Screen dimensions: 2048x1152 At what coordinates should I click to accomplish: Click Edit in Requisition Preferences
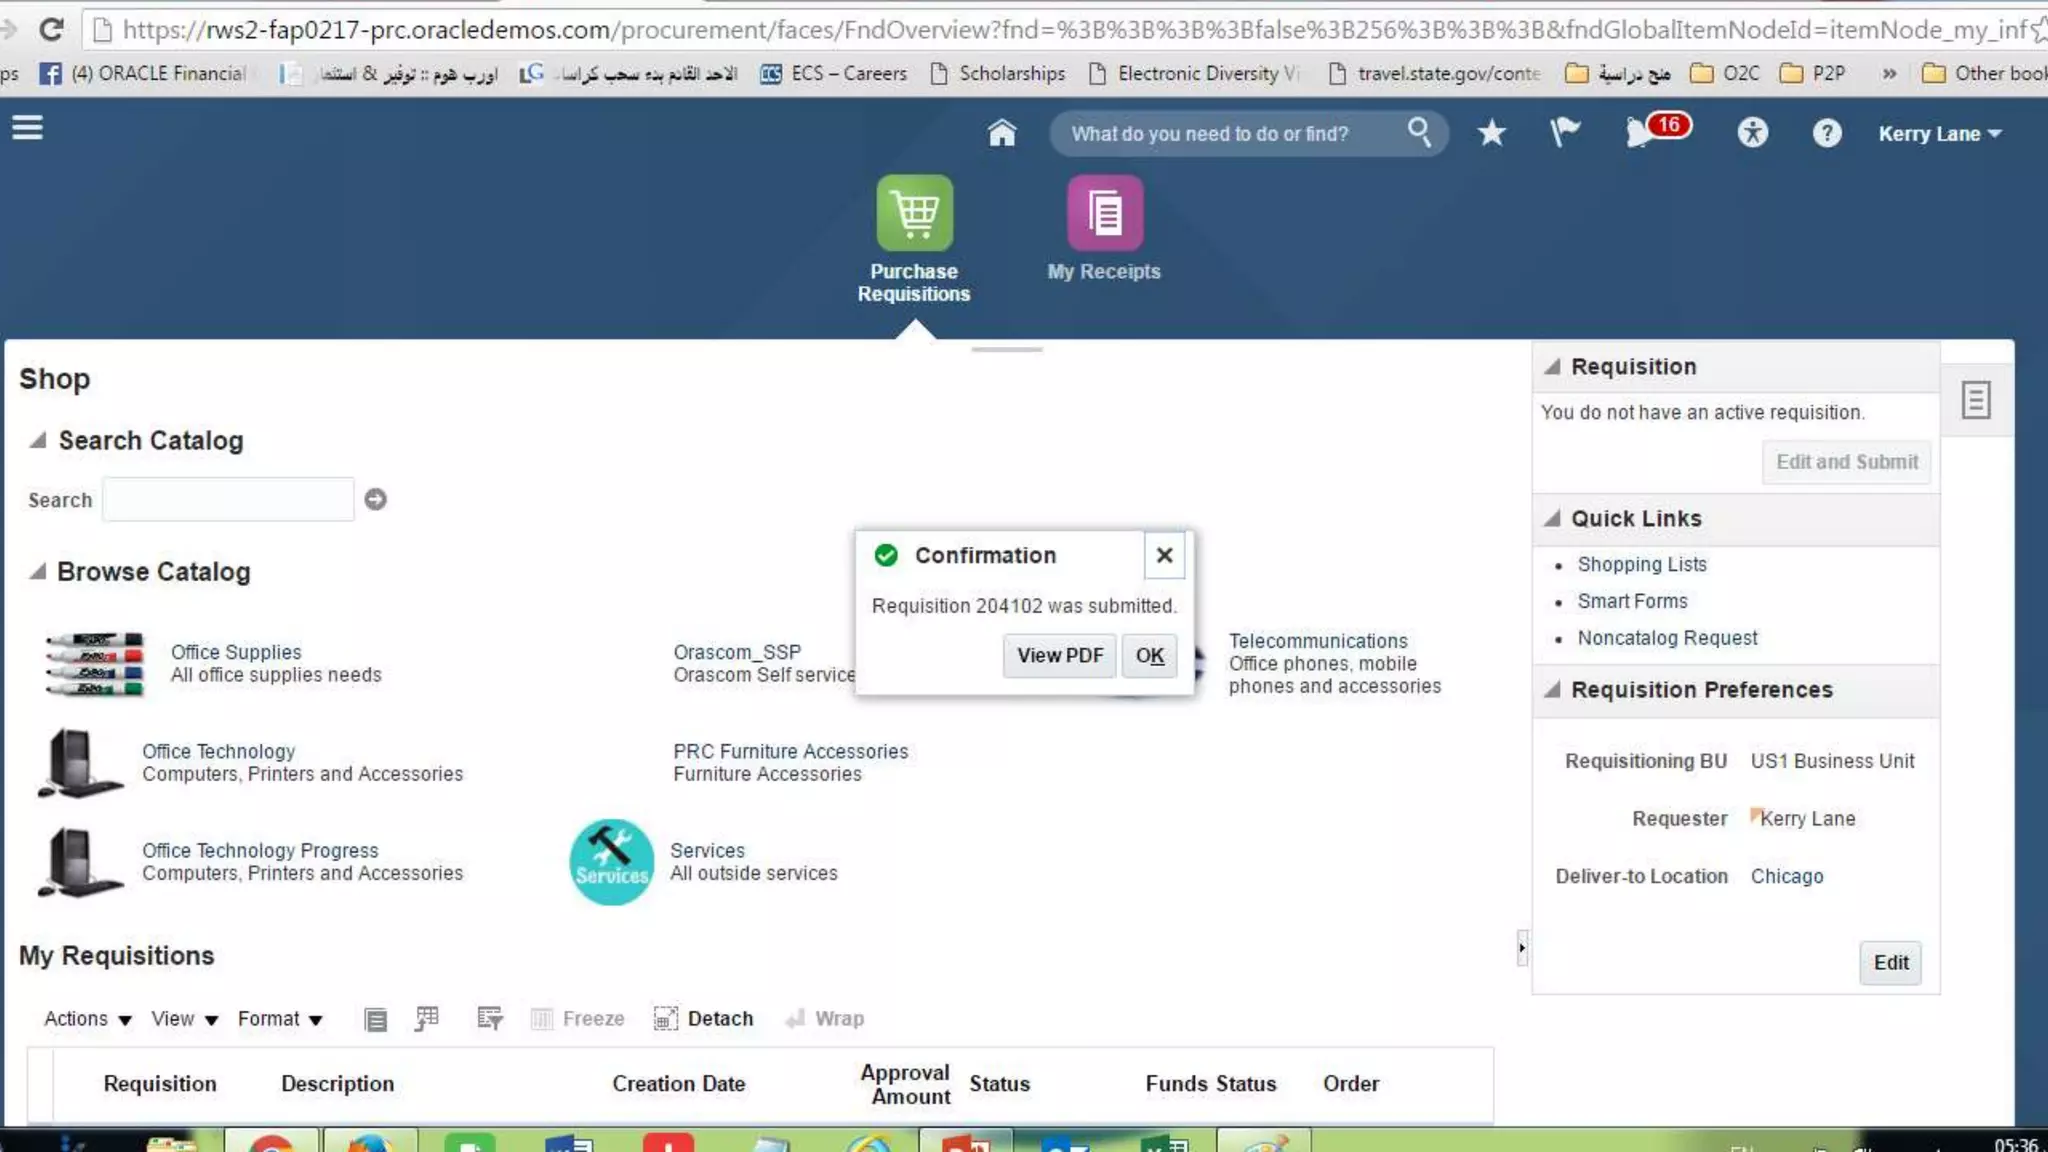[x=1890, y=962]
